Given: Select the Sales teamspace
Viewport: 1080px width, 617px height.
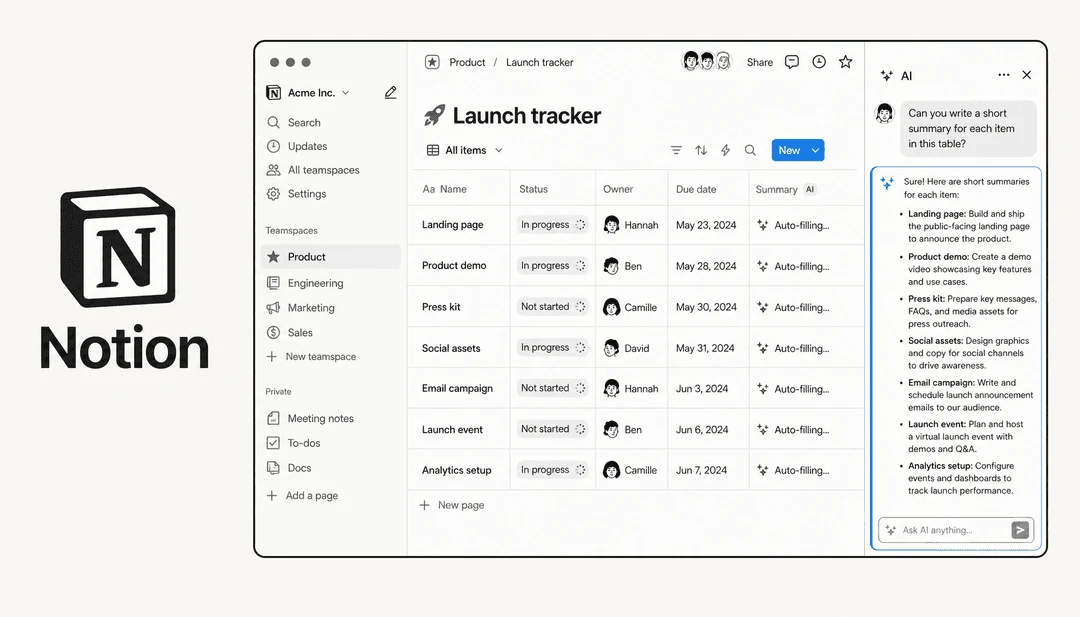Looking at the screenshot, I should (290, 333).
